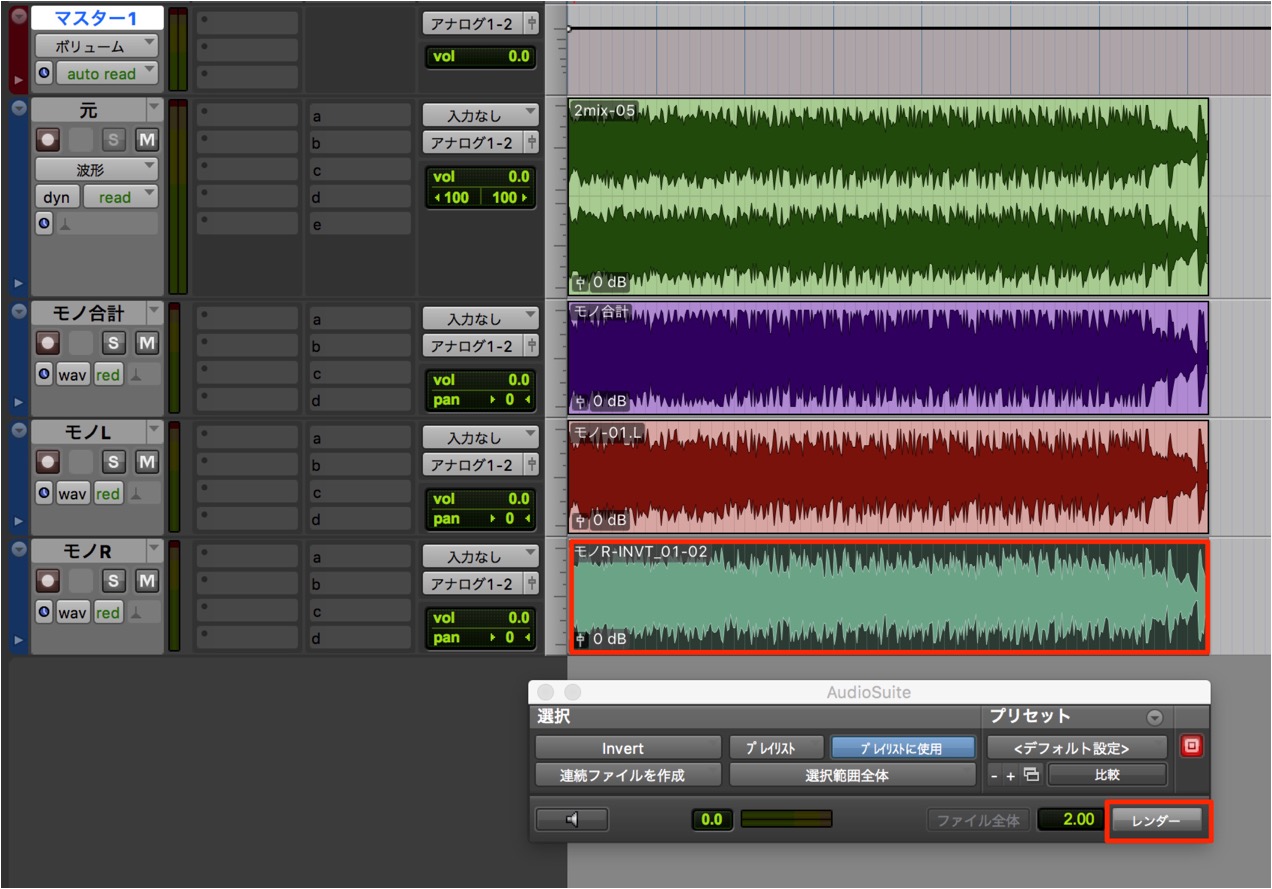Solo the 元 track
Image resolution: width=1272 pixels, height=889 pixels.
[x=113, y=139]
